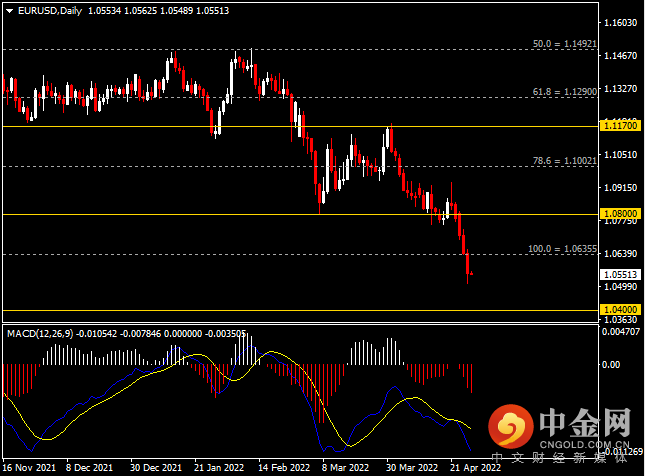This screenshot has width=645, height=476.
Task: Click the 1.03630 price scale value
Action: pos(620,320)
